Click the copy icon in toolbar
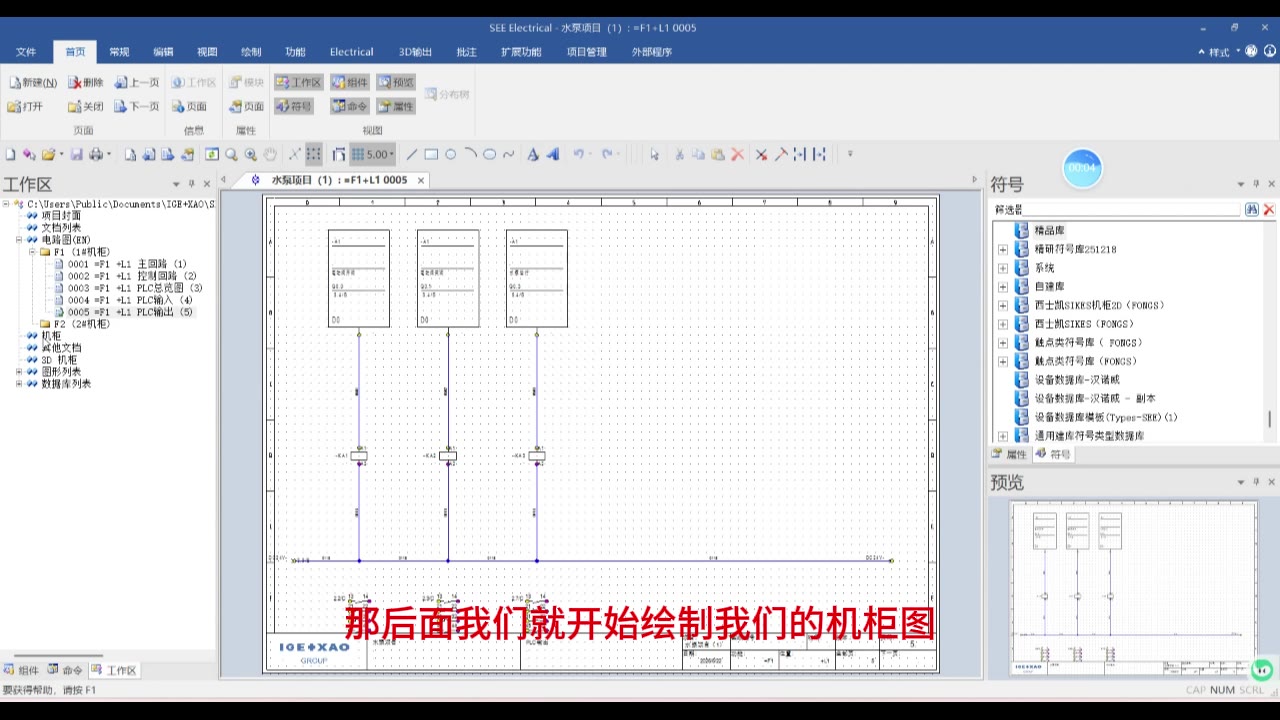Viewport: 1280px width, 720px height. point(698,154)
